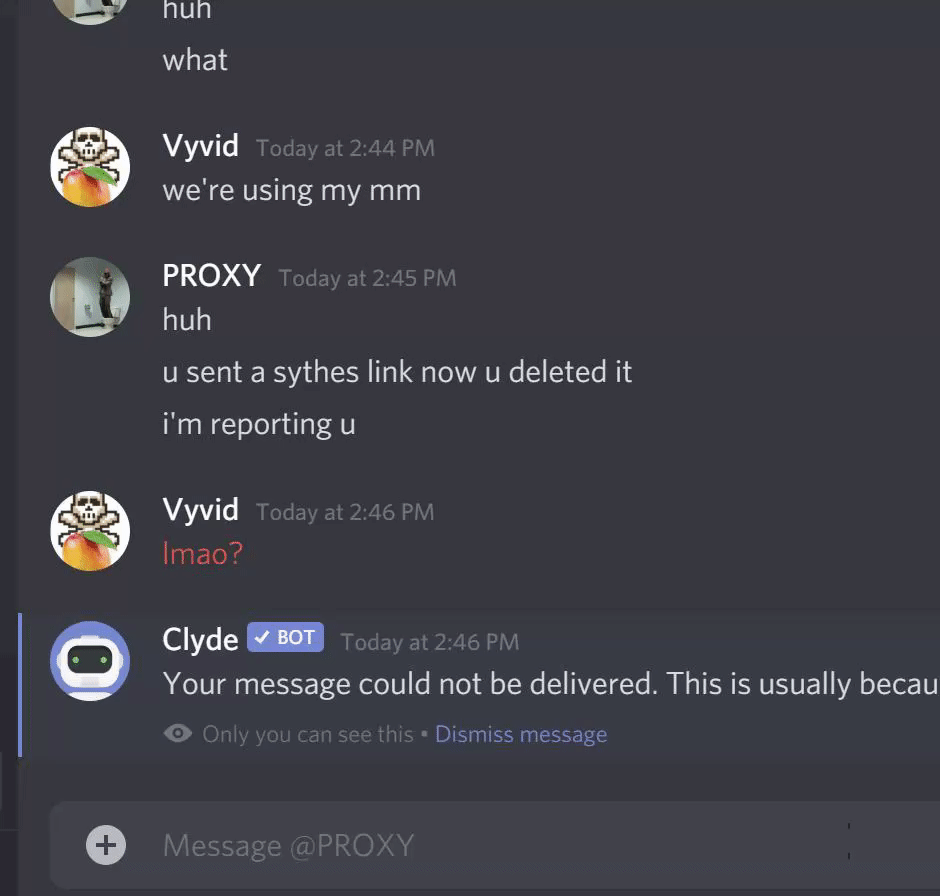Click timestamp Today at 2:45 PM
This screenshot has width=940, height=896.
(x=367, y=278)
